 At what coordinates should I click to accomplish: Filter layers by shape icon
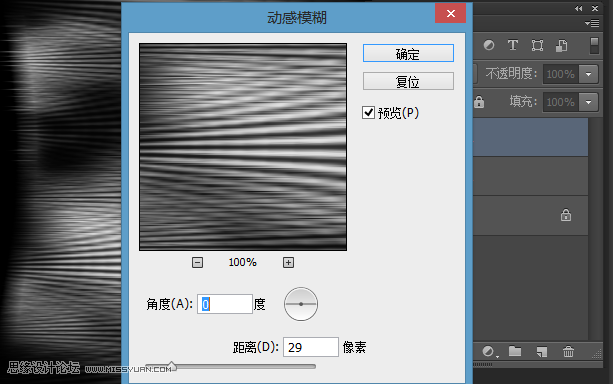pyautogui.click(x=537, y=45)
